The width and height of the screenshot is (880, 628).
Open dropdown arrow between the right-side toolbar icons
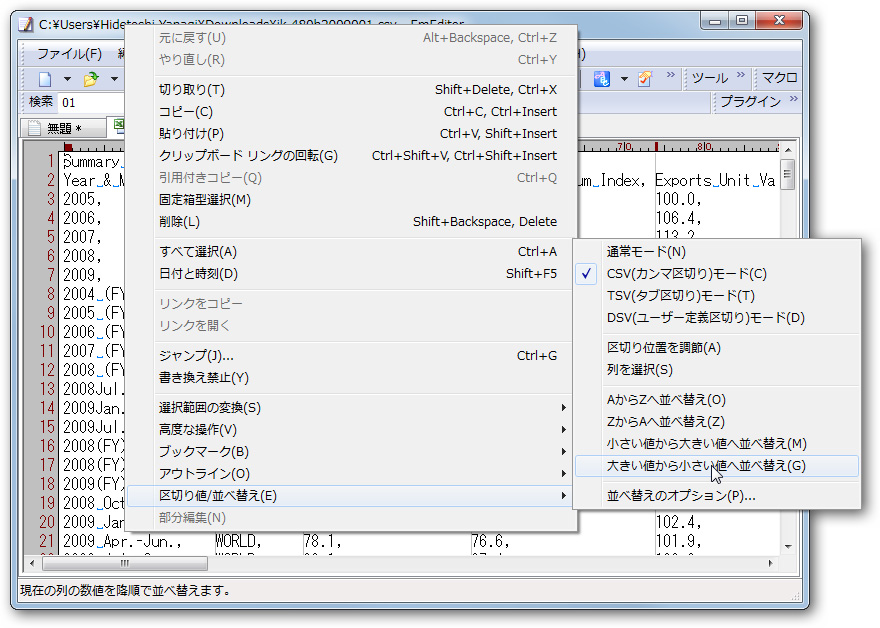(x=624, y=79)
